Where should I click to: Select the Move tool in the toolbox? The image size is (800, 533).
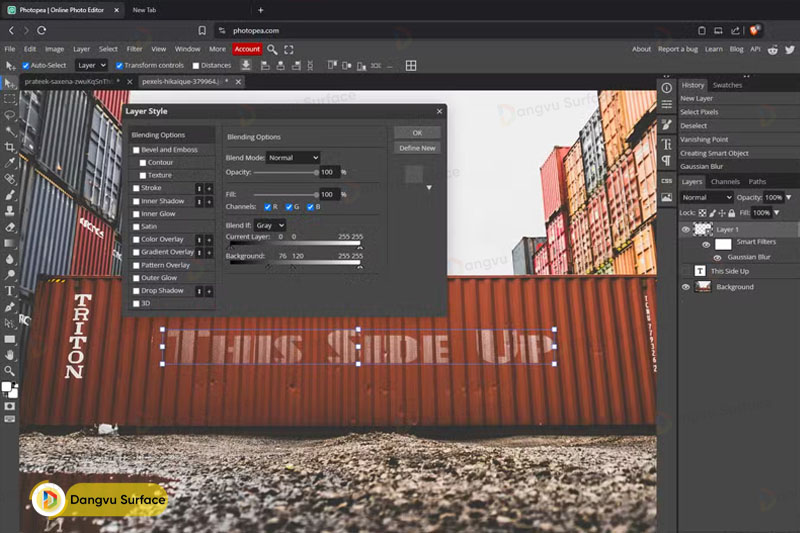coord(10,83)
